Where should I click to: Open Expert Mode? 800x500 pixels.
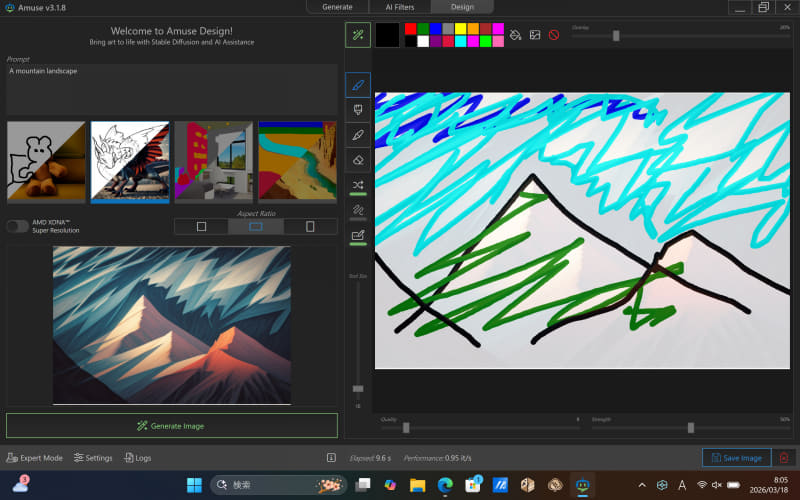coord(34,458)
